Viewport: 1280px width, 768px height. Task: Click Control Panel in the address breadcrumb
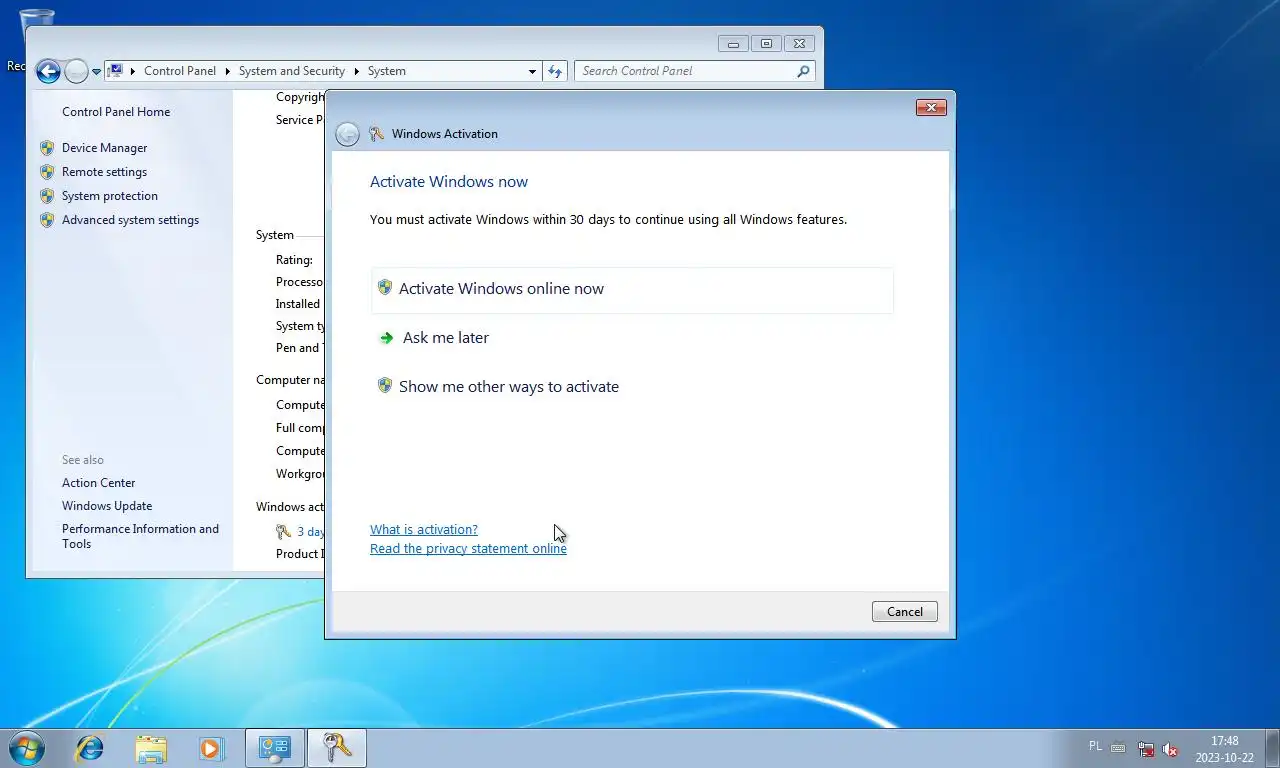pyautogui.click(x=180, y=71)
